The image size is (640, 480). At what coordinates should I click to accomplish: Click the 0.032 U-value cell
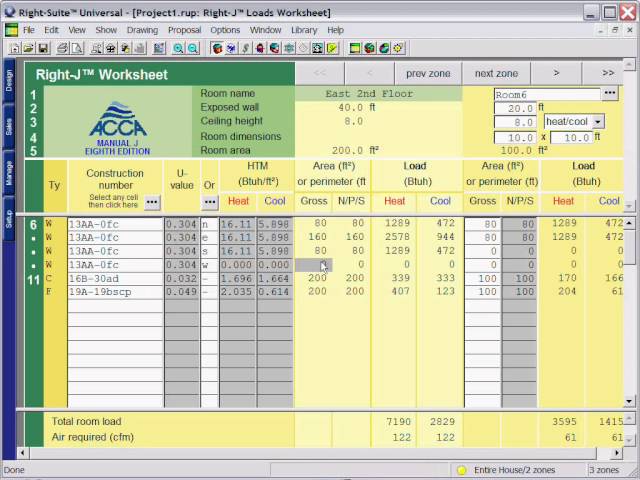182,279
